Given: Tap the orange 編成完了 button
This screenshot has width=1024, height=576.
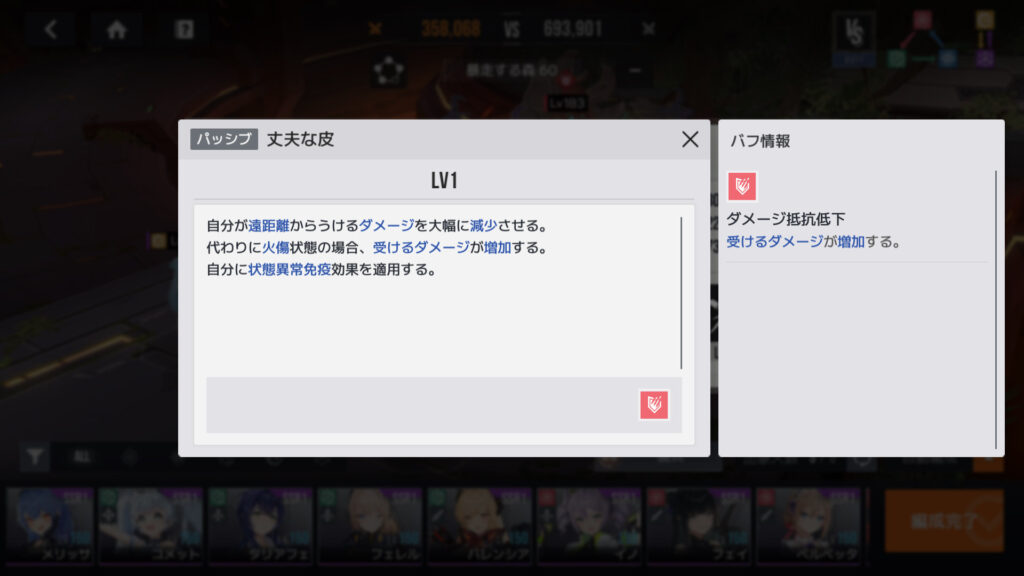Looking at the screenshot, I should [x=944, y=521].
